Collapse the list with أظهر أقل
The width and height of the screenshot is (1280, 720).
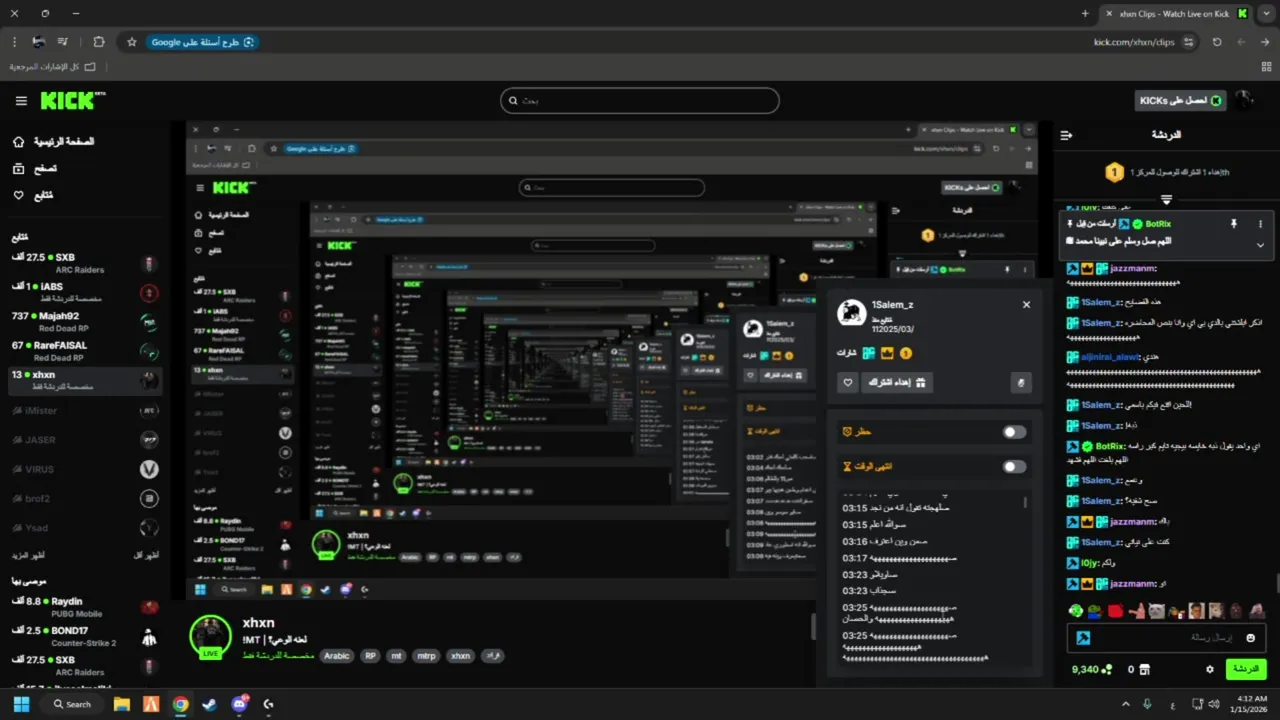coord(146,555)
